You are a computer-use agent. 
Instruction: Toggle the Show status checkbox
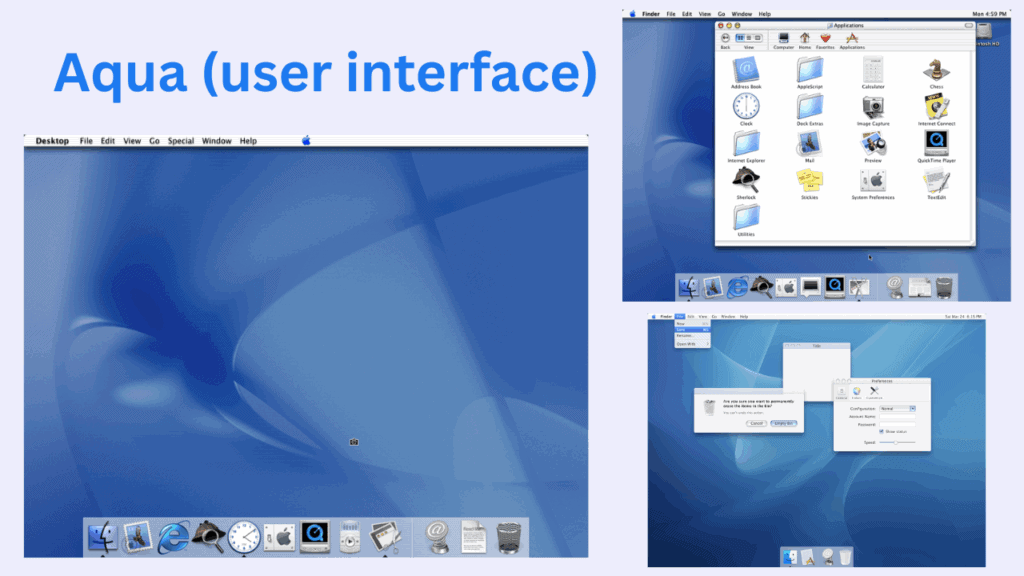tap(881, 432)
